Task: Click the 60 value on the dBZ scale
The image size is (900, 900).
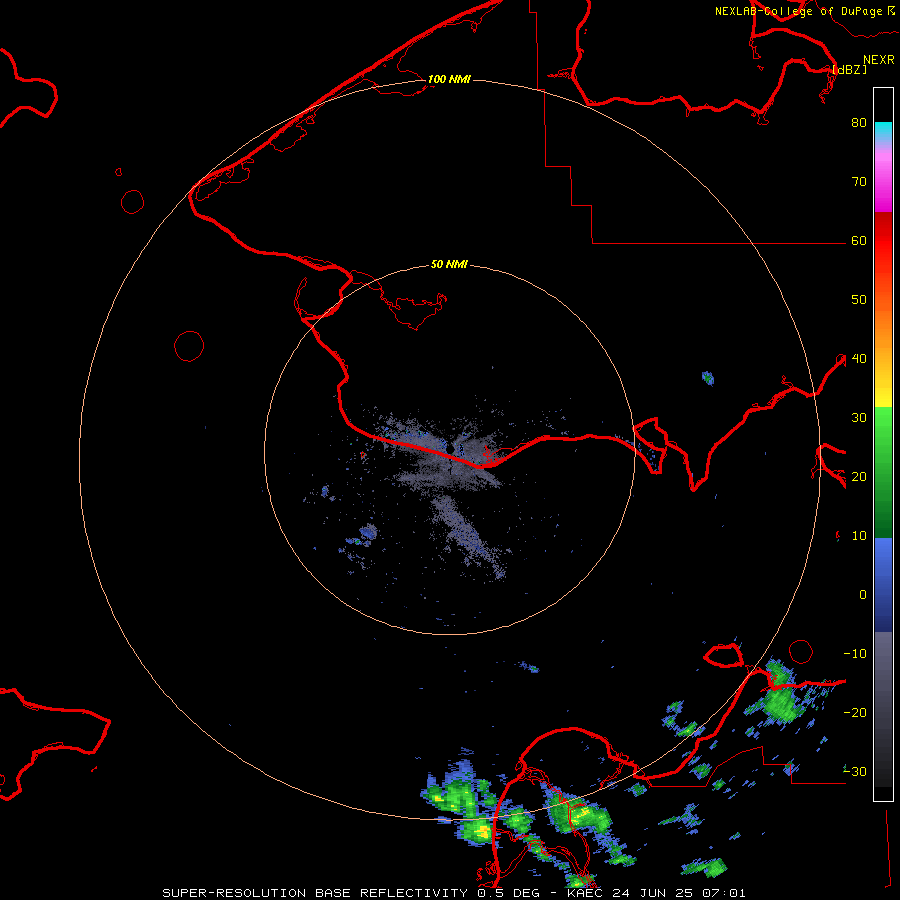Action: (859, 240)
